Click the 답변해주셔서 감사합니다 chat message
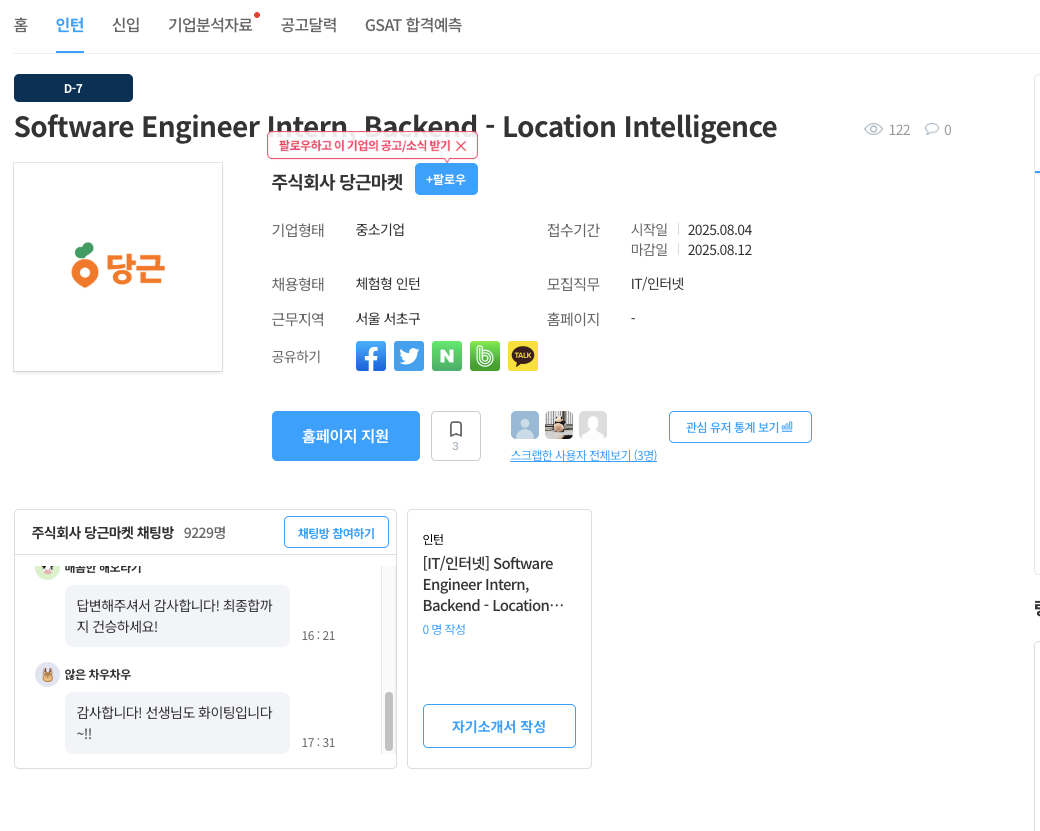 177,615
